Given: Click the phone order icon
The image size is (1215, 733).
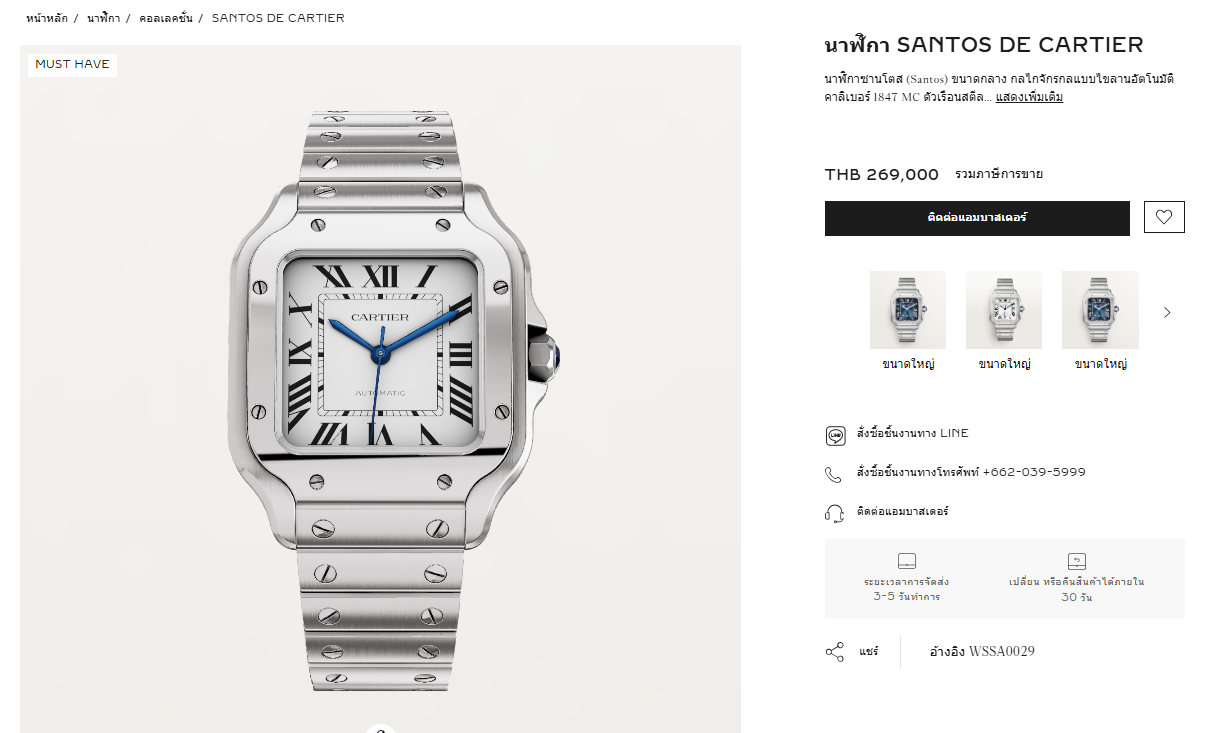Looking at the screenshot, I should 834,474.
